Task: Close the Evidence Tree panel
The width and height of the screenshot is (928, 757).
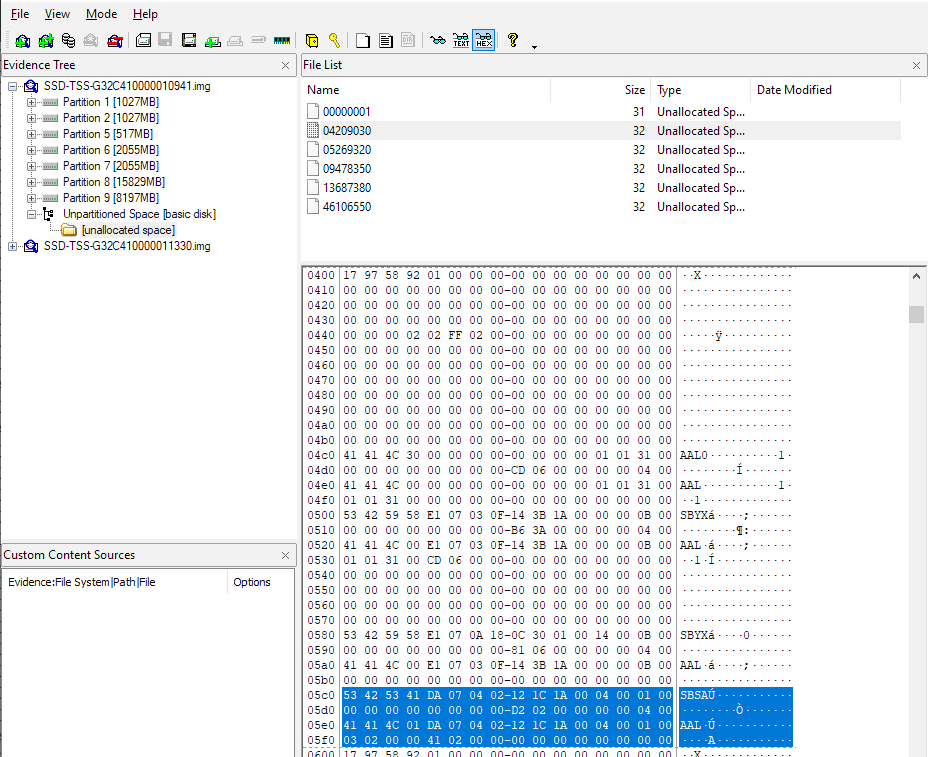Action: click(288, 65)
